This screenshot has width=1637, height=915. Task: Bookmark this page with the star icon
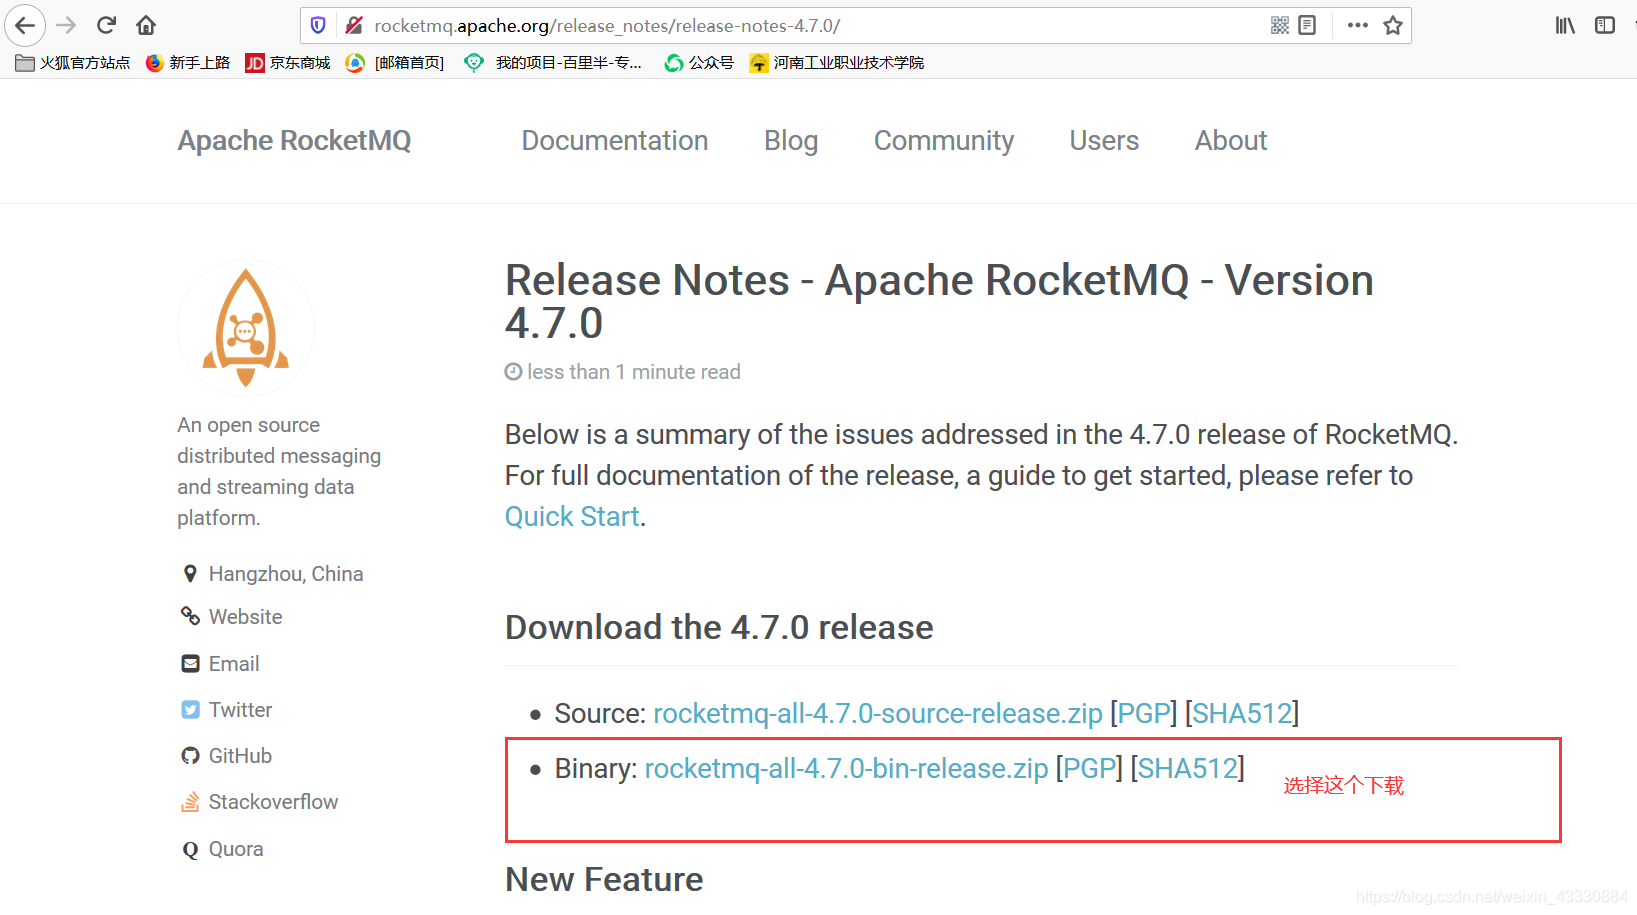[x=1393, y=25]
